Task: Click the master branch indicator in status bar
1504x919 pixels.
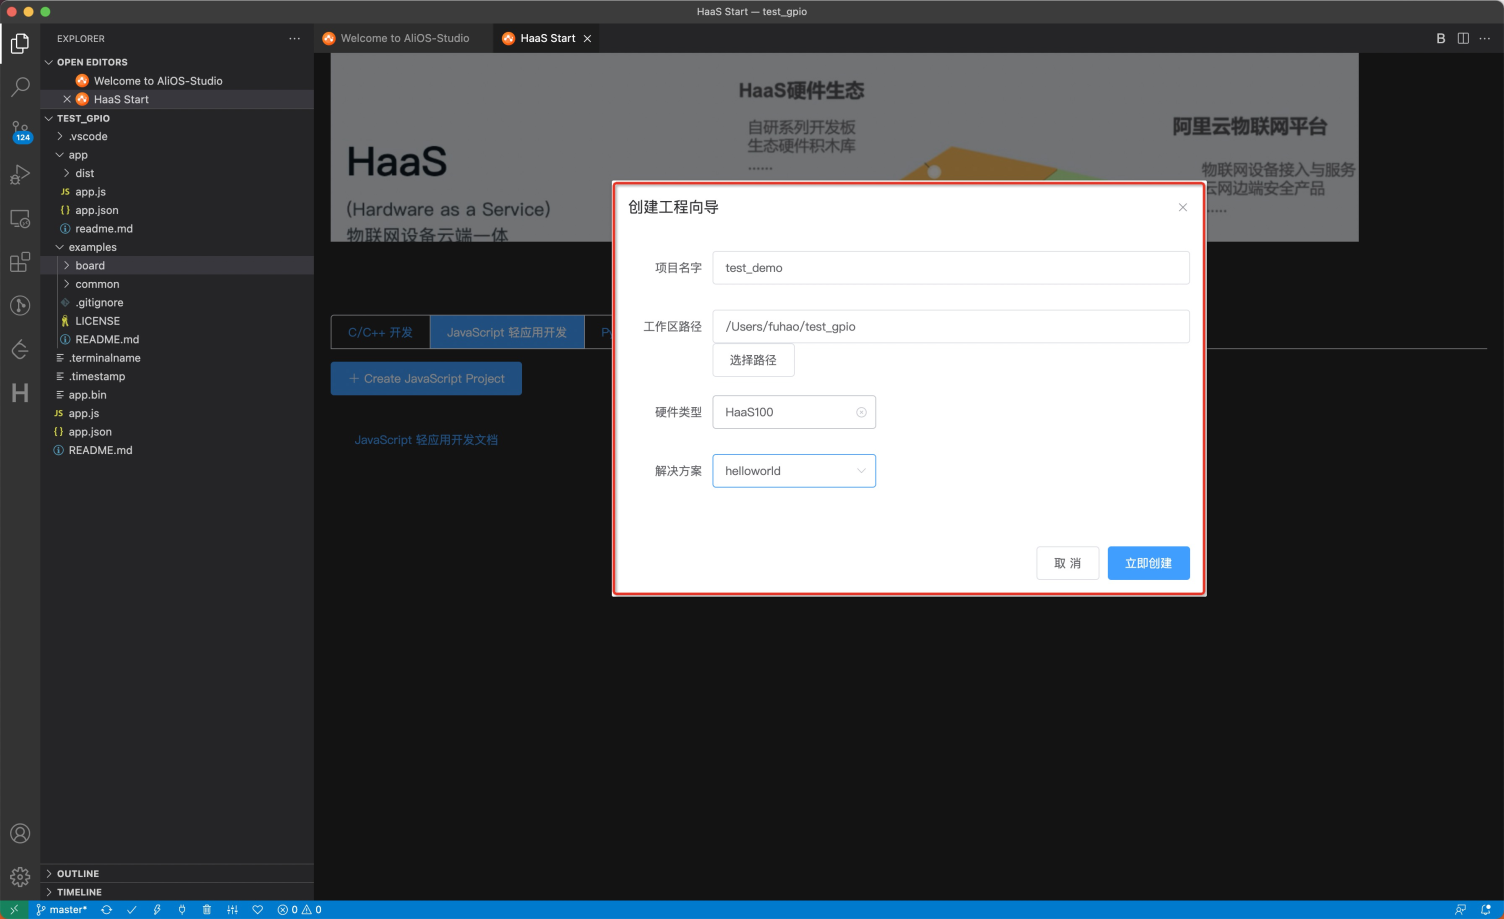Action: coord(62,910)
